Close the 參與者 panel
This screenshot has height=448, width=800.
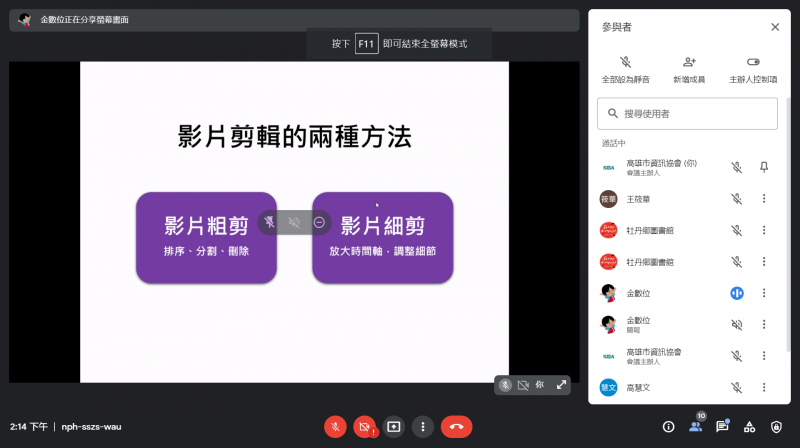coord(775,27)
